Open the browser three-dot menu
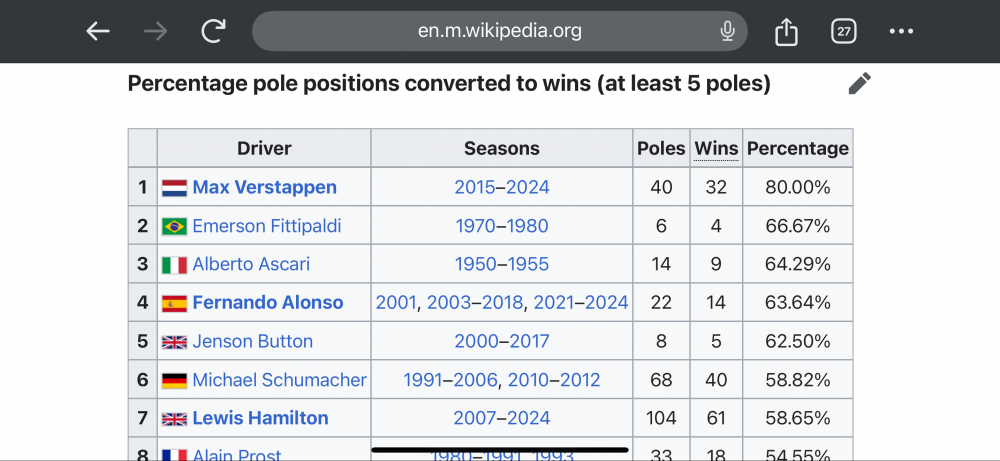 pos(901,31)
